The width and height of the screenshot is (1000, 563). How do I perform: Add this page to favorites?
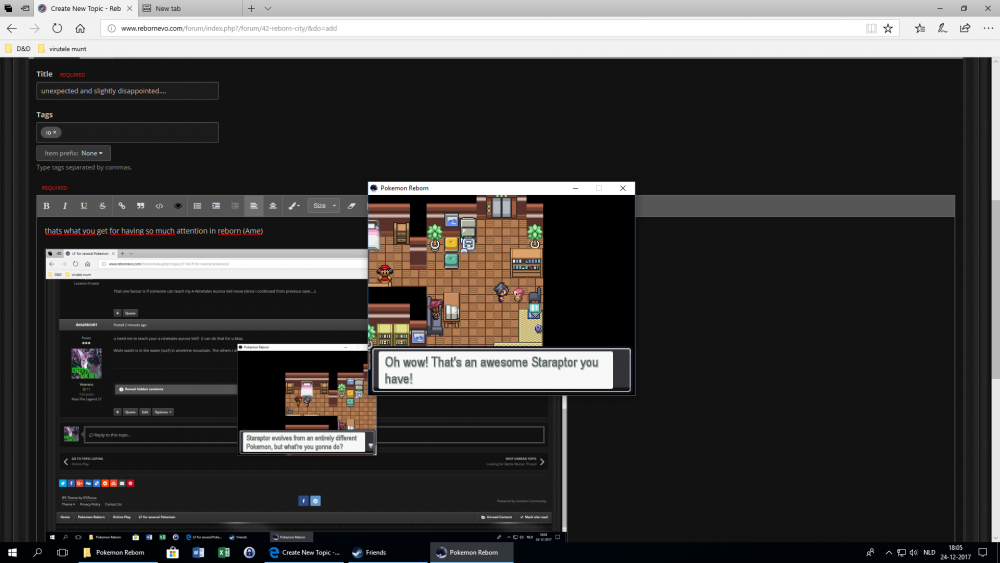point(888,28)
